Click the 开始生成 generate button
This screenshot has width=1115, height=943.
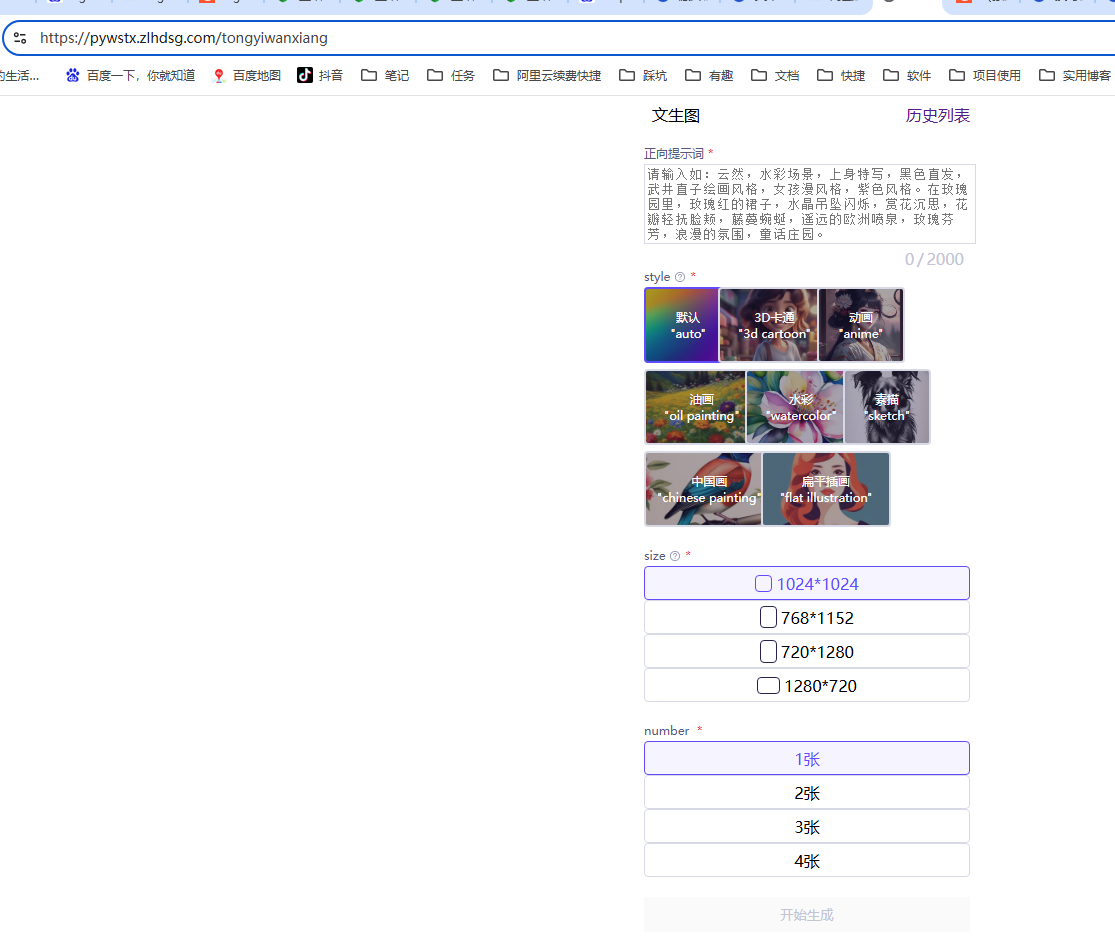pyautogui.click(x=806, y=915)
